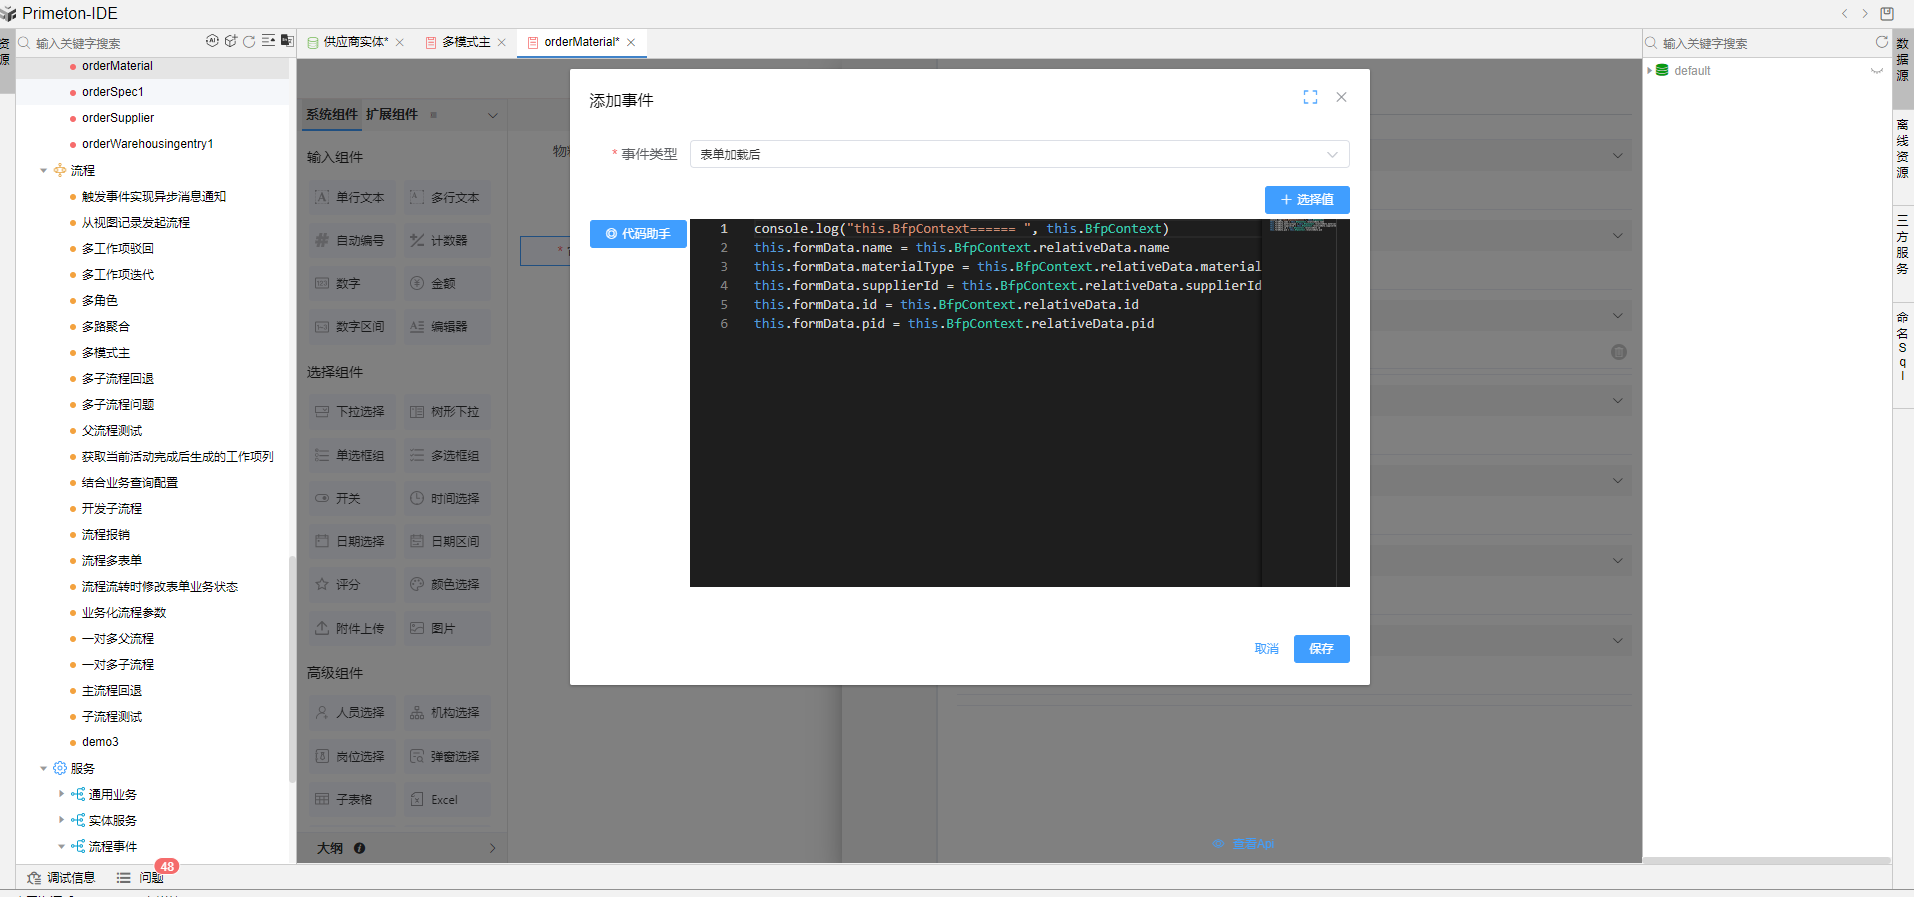Click the 保存 button in the dialog
Screen dimensions: 1914x897
(1321, 649)
